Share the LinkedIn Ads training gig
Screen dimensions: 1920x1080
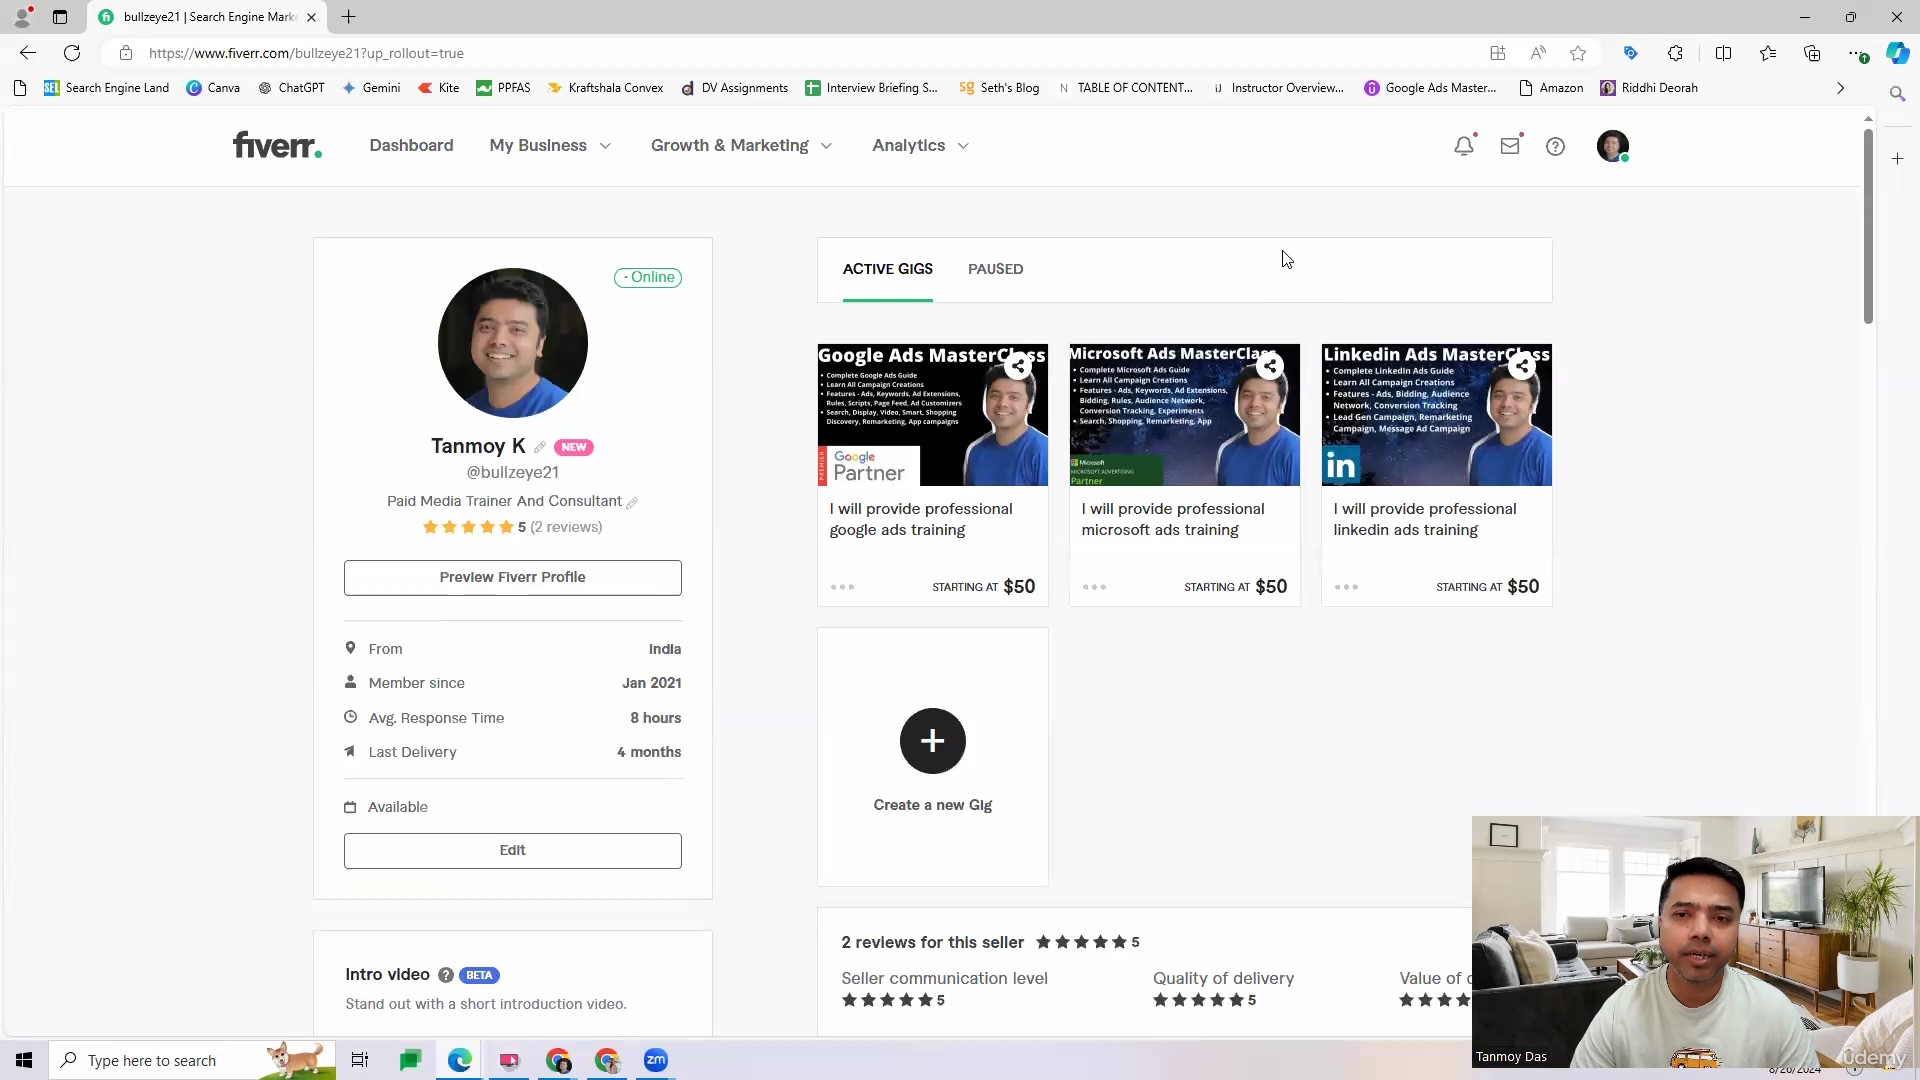pyautogui.click(x=1522, y=366)
